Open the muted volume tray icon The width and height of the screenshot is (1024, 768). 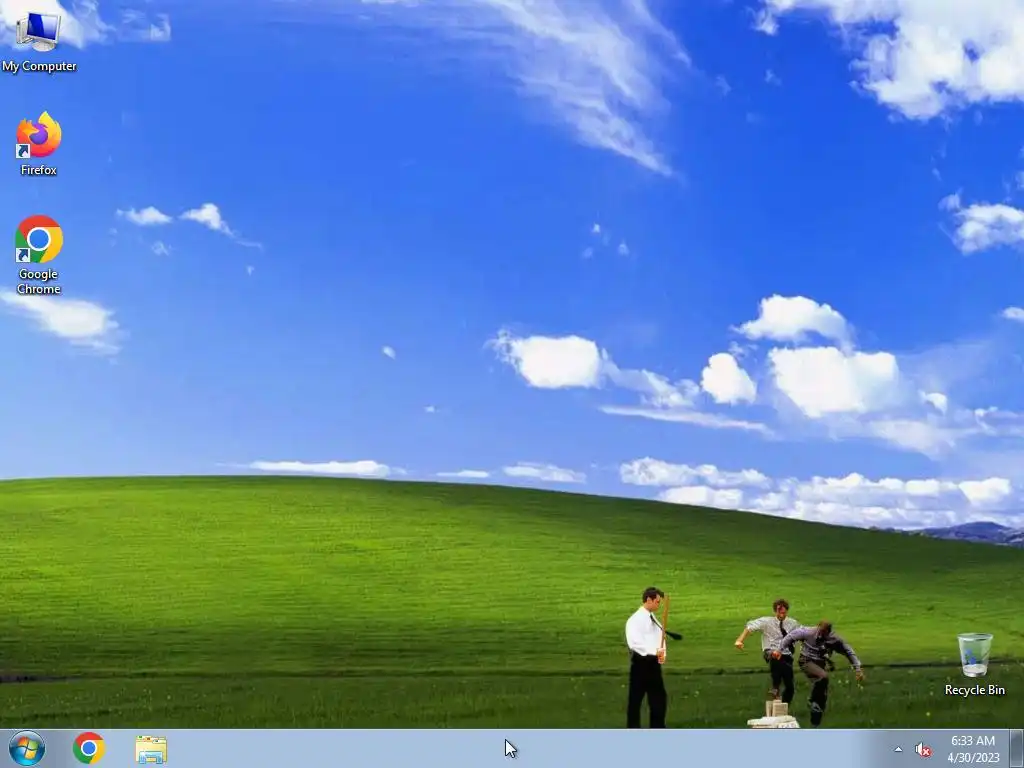tap(923, 749)
